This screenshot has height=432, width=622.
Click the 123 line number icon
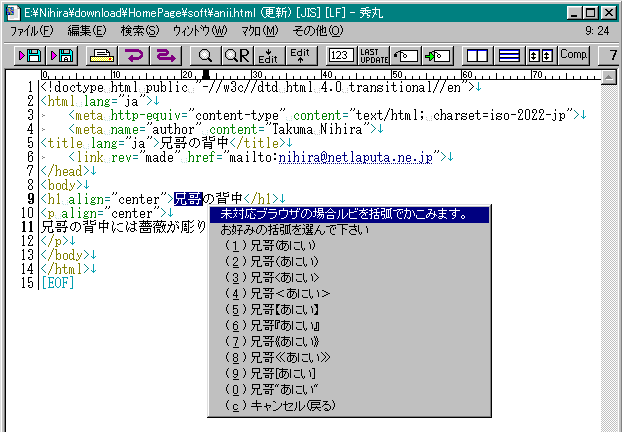point(340,55)
